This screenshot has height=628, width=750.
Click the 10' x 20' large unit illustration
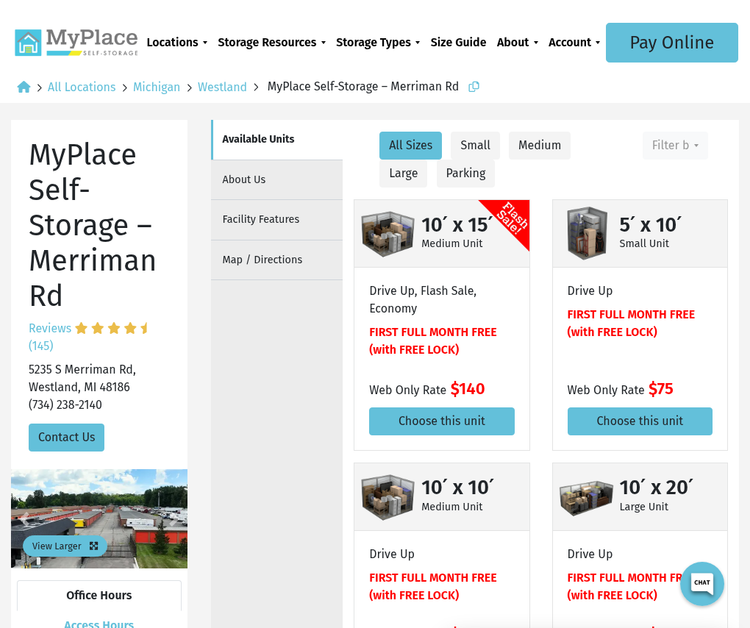point(586,498)
